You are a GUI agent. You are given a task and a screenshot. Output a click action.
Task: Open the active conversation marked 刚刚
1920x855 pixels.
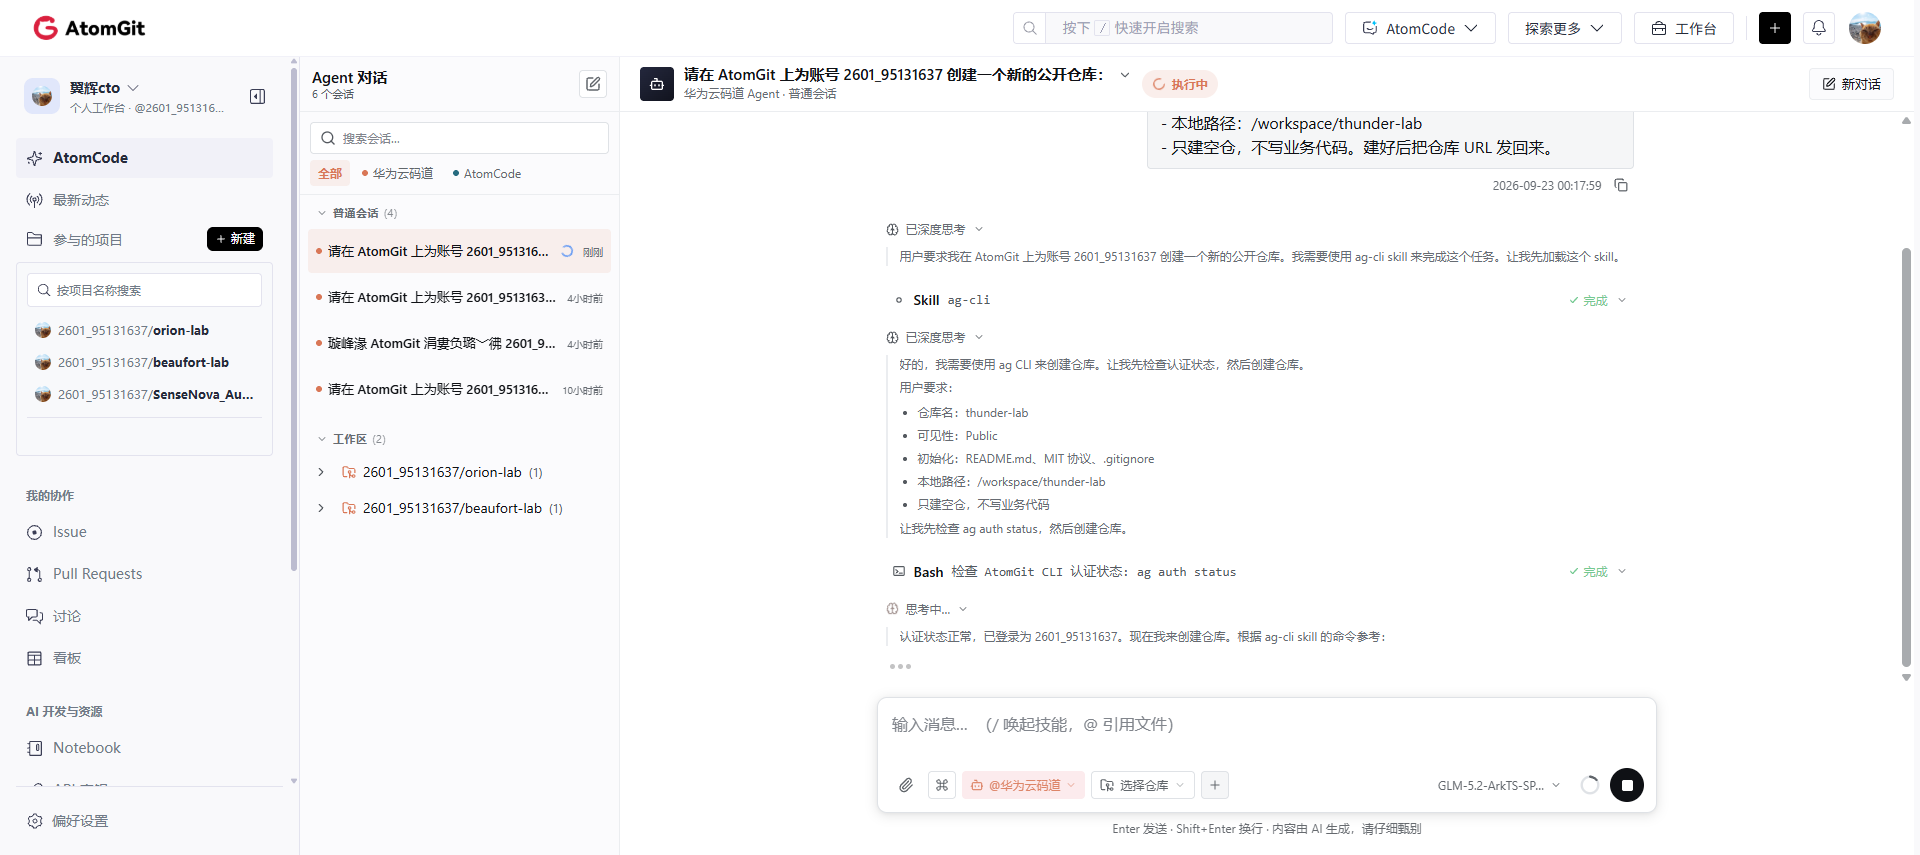(459, 251)
